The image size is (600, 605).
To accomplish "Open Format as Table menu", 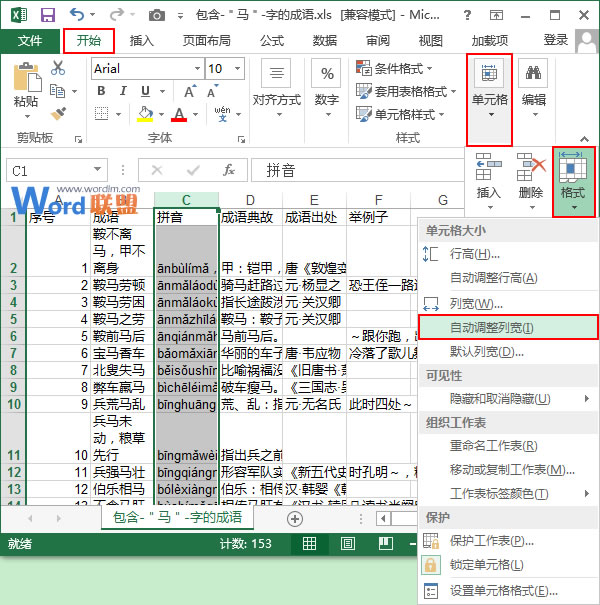I will [406, 91].
